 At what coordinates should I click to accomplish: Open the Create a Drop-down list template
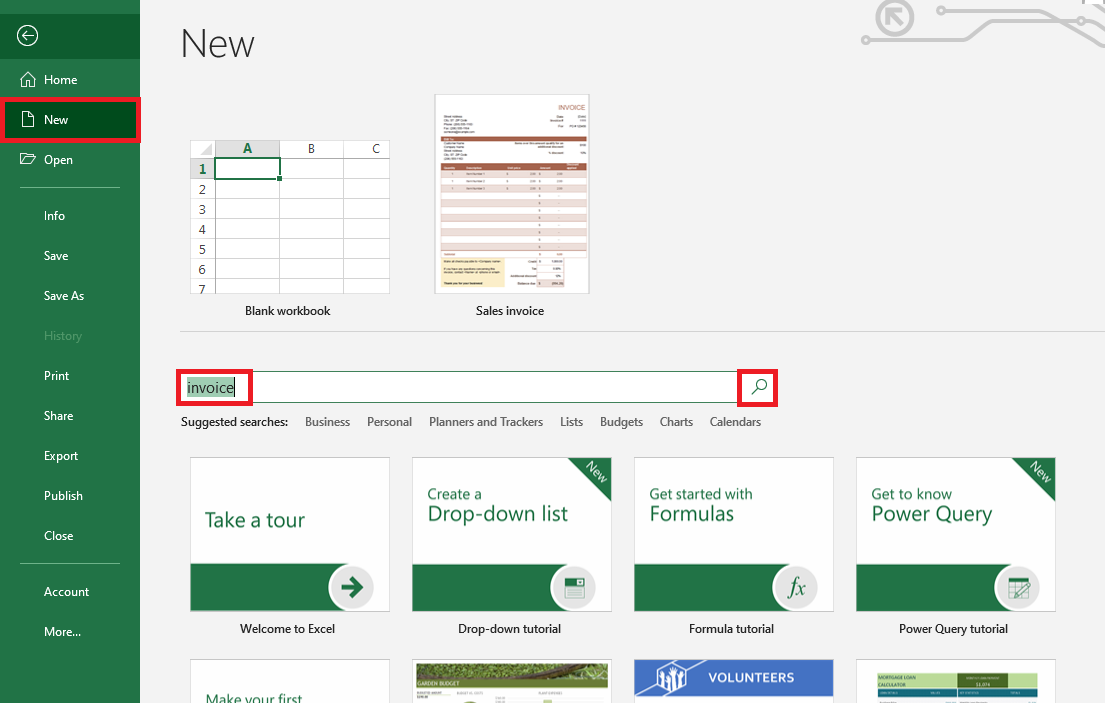click(512, 534)
